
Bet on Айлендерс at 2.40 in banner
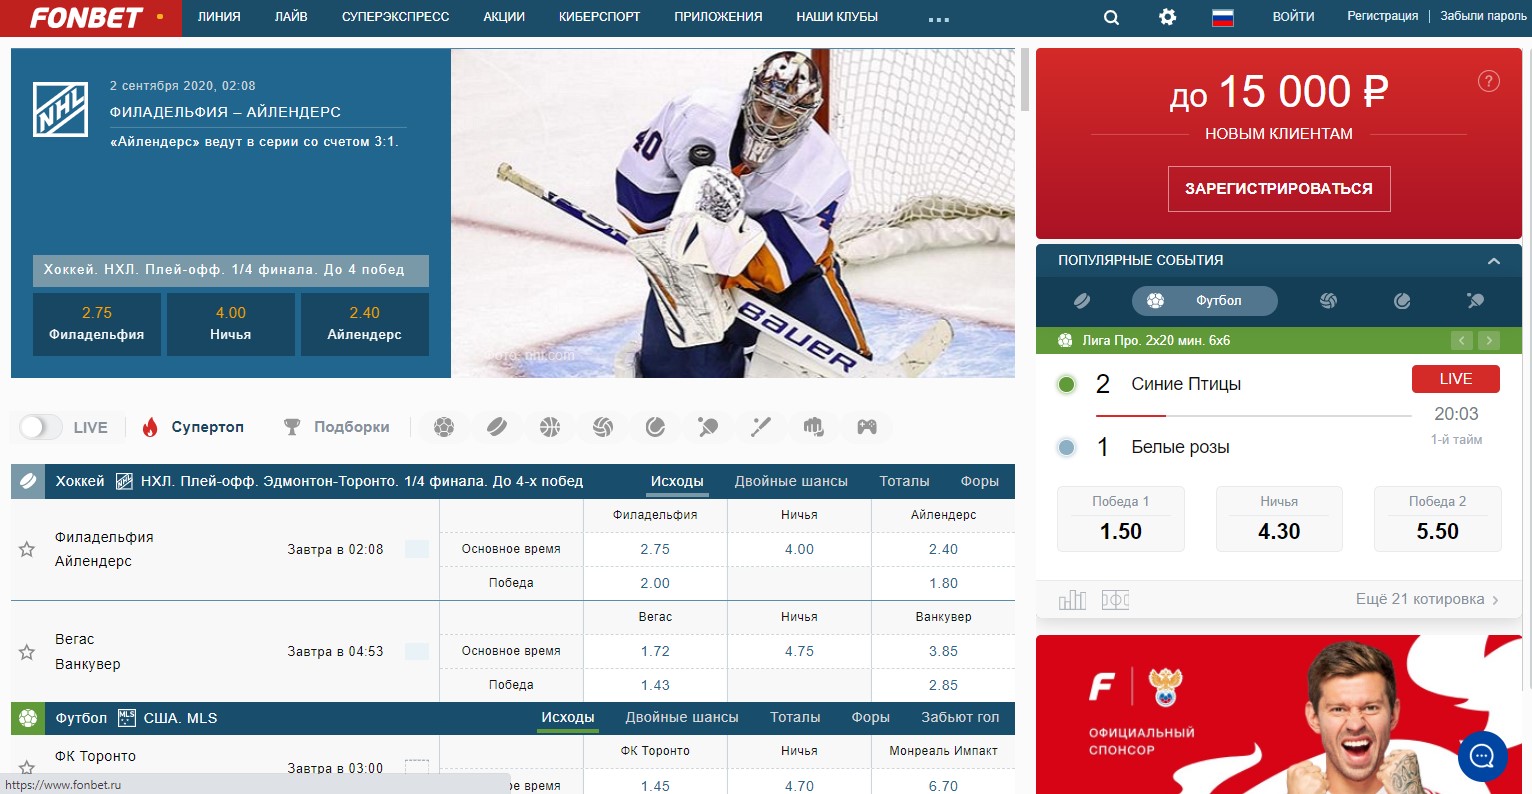(x=365, y=324)
